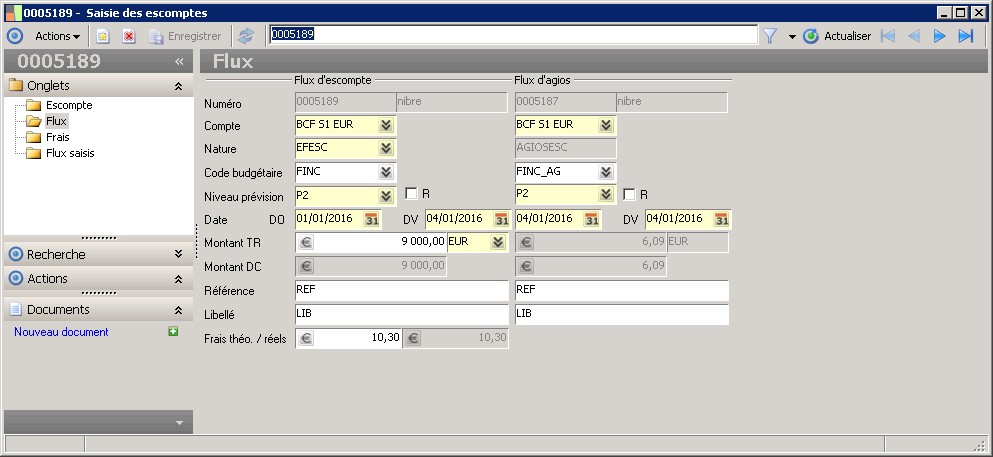This screenshot has height=457, width=993.
Task: Open calendar for agios DV date
Action: point(721,220)
